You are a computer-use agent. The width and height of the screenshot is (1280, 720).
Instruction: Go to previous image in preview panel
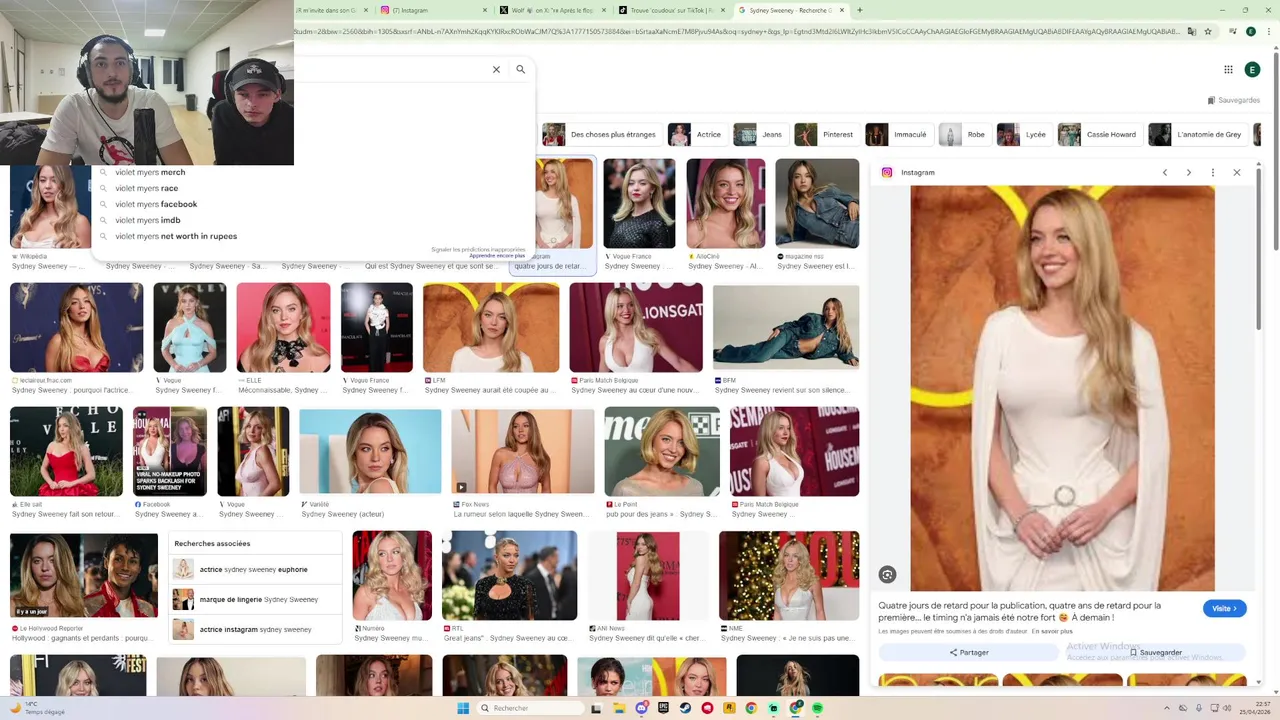pyautogui.click(x=1165, y=172)
